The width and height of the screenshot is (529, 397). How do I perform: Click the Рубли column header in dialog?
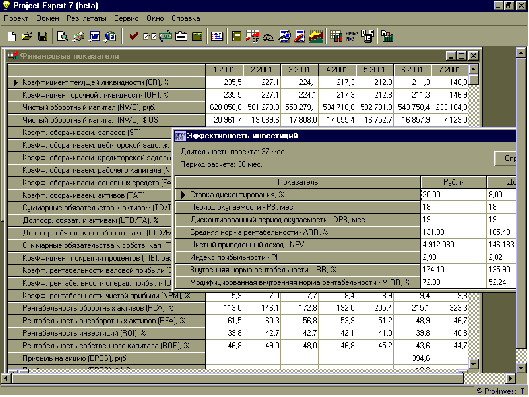click(x=453, y=182)
